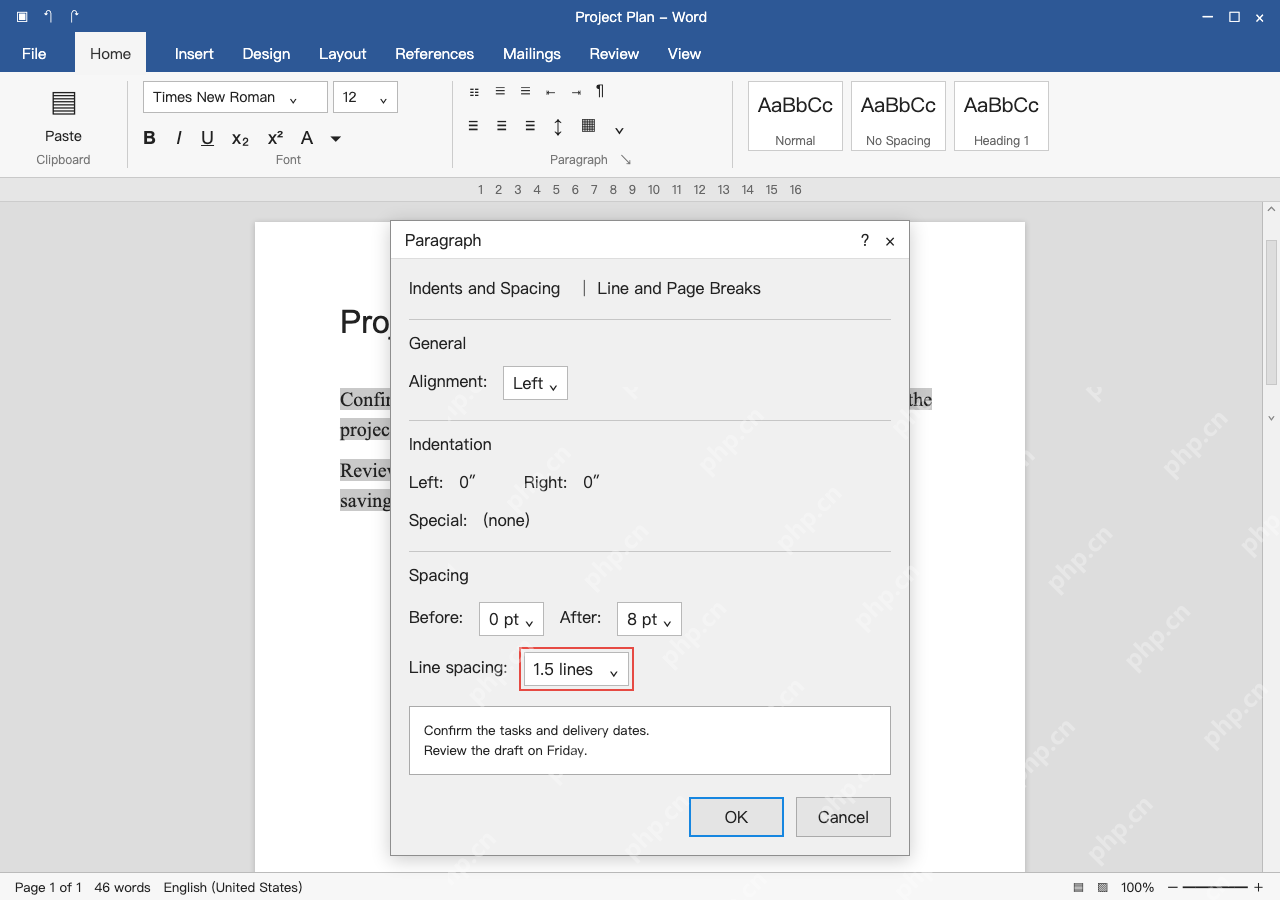The image size is (1280, 900).
Task: Select the Home ribbon tab
Action: click(110, 54)
